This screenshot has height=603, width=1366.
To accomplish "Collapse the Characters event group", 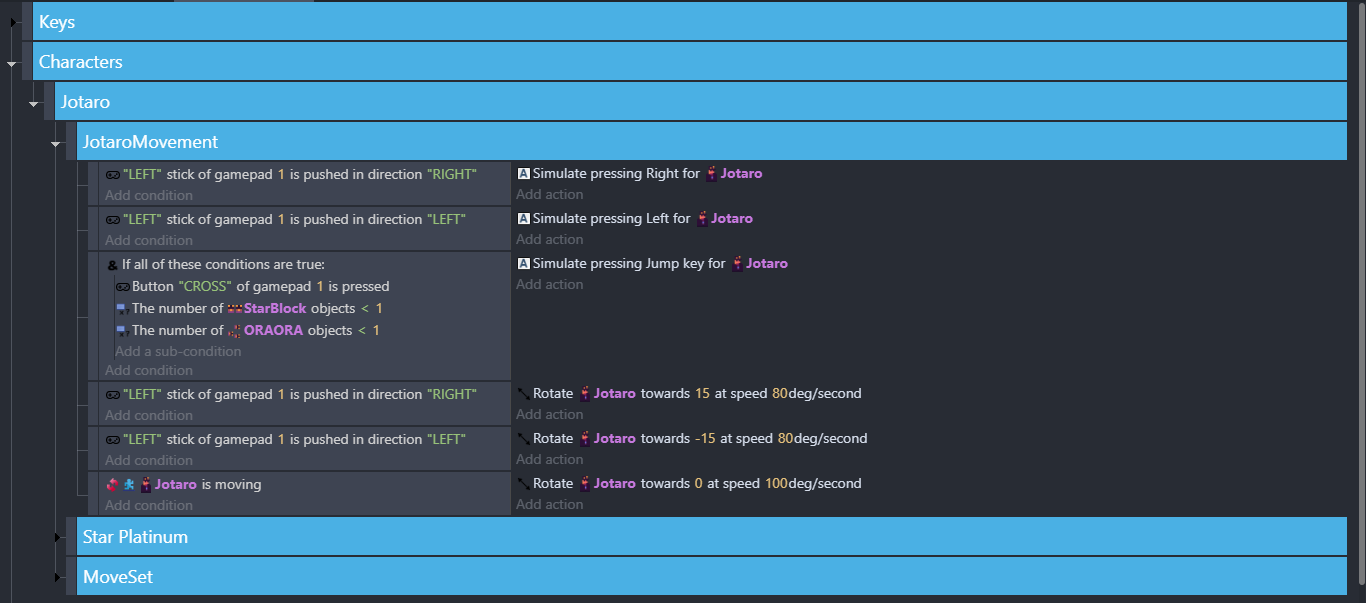I will click(x=13, y=63).
